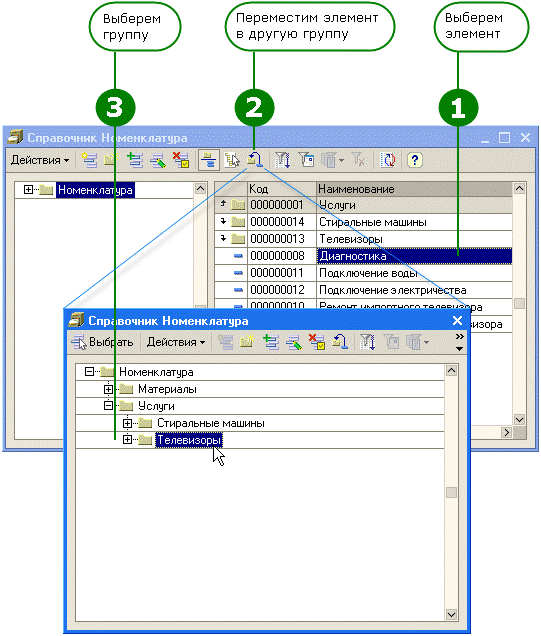This screenshot has width=541, height=636.
Task: Click the Наименование column header
Action: pyautogui.click(x=414, y=189)
